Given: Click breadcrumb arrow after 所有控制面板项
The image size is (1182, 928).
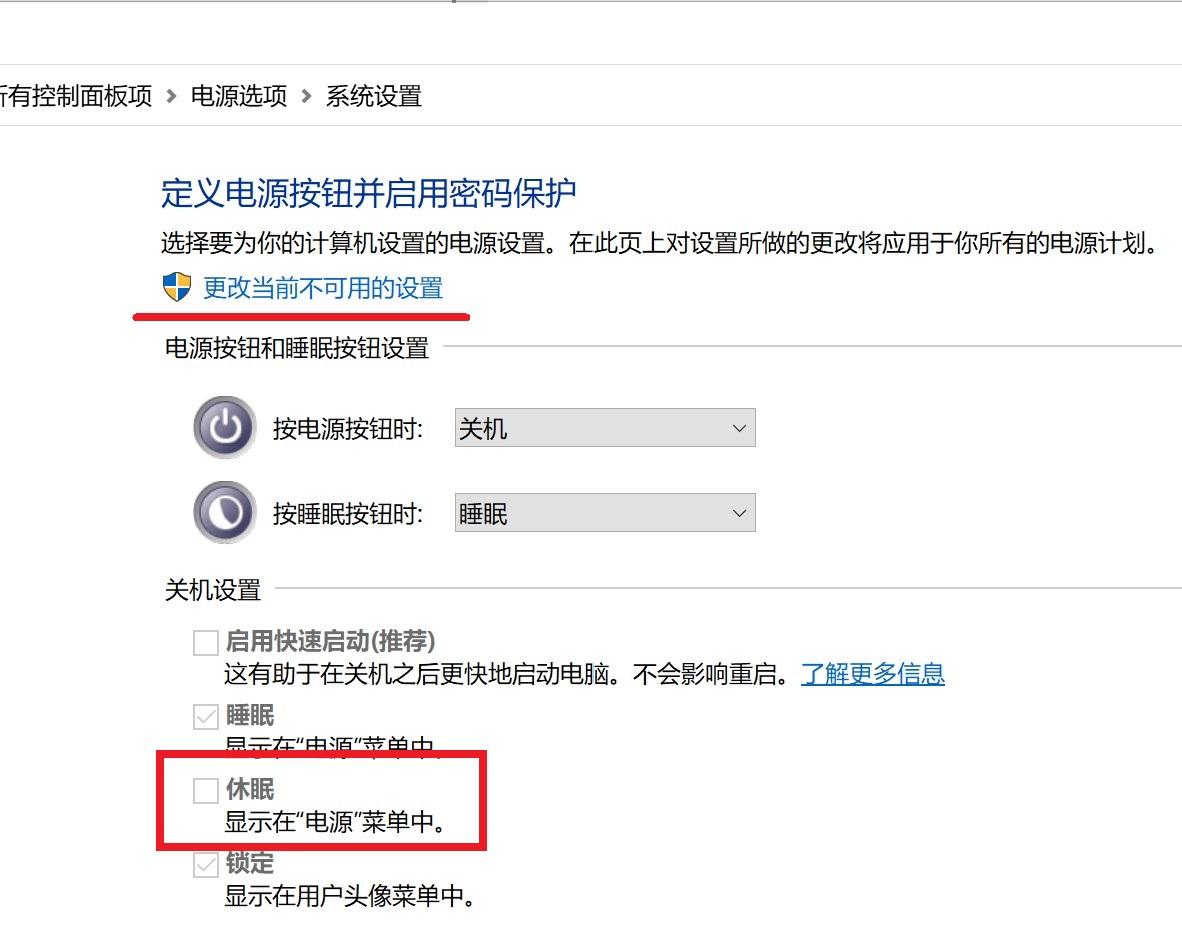Looking at the screenshot, I should [171, 96].
